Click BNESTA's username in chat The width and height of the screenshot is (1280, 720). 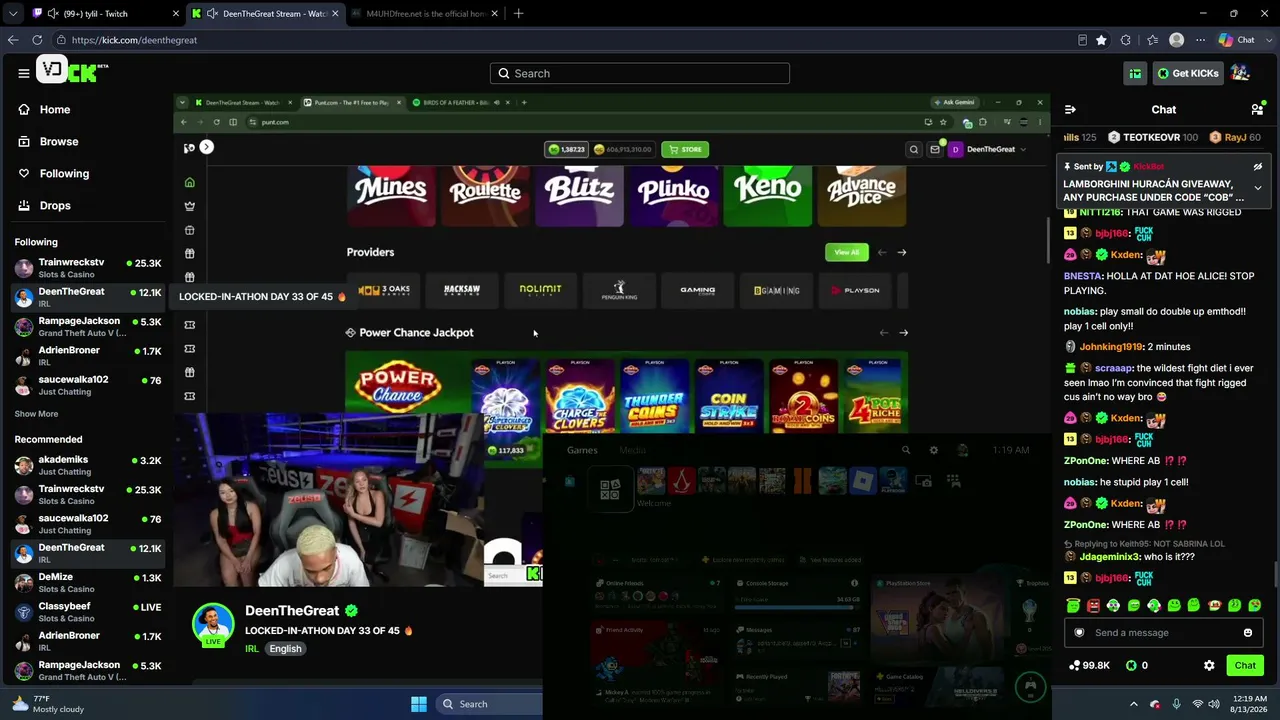click(1082, 276)
